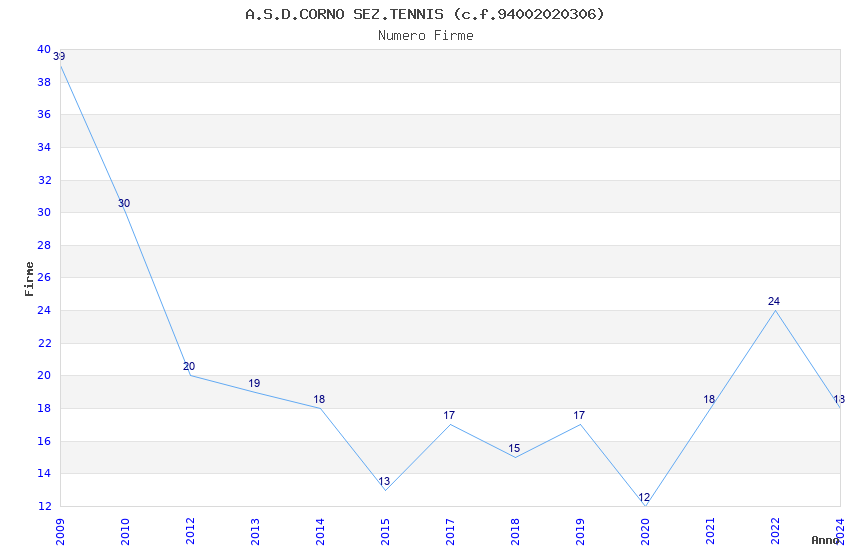This screenshot has height=550, width=850.
Task: Select the y-axis tick label 26
Action: click(44, 277)
